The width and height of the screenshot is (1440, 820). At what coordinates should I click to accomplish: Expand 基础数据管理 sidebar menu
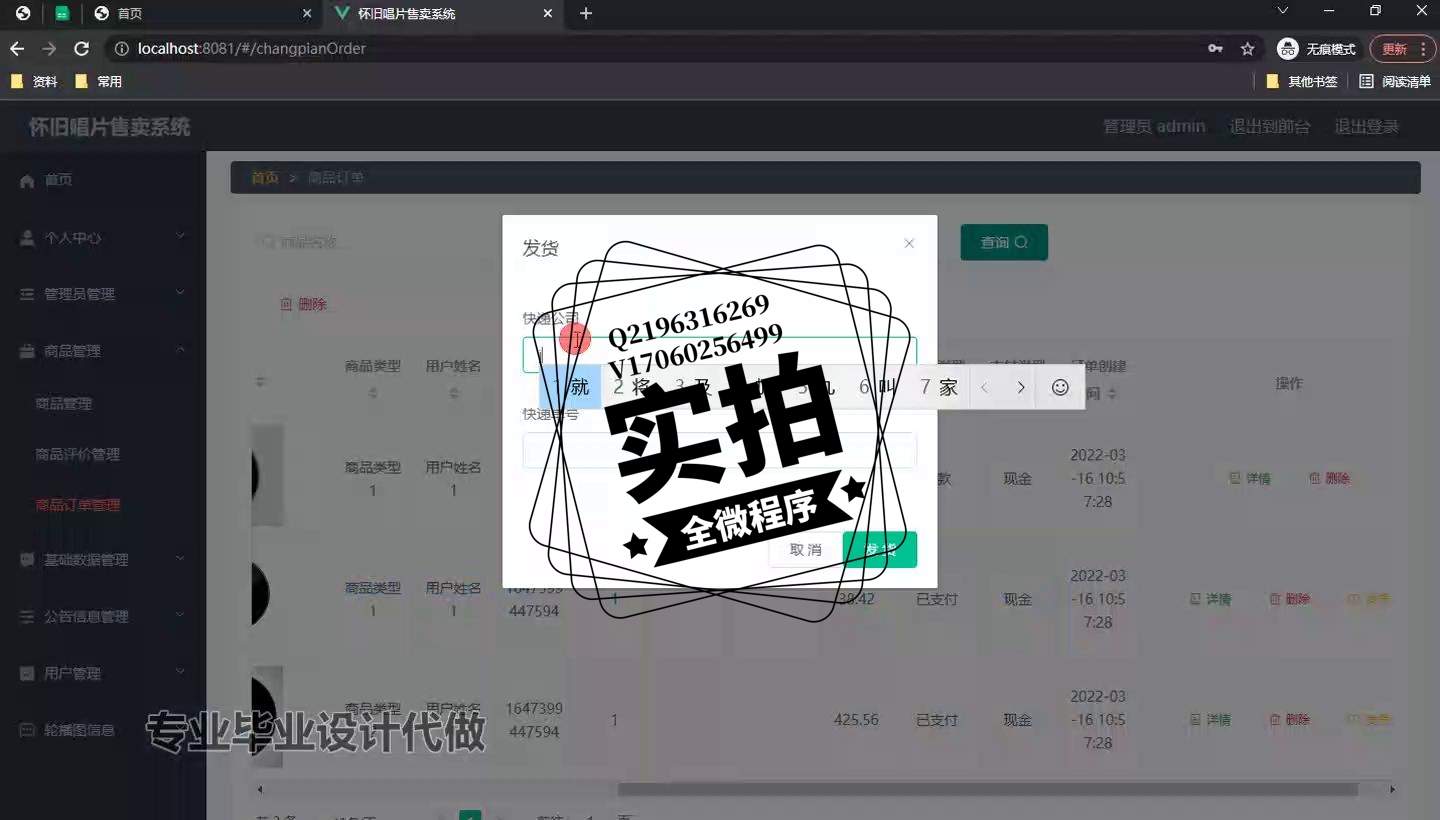(x=103, y=560)
